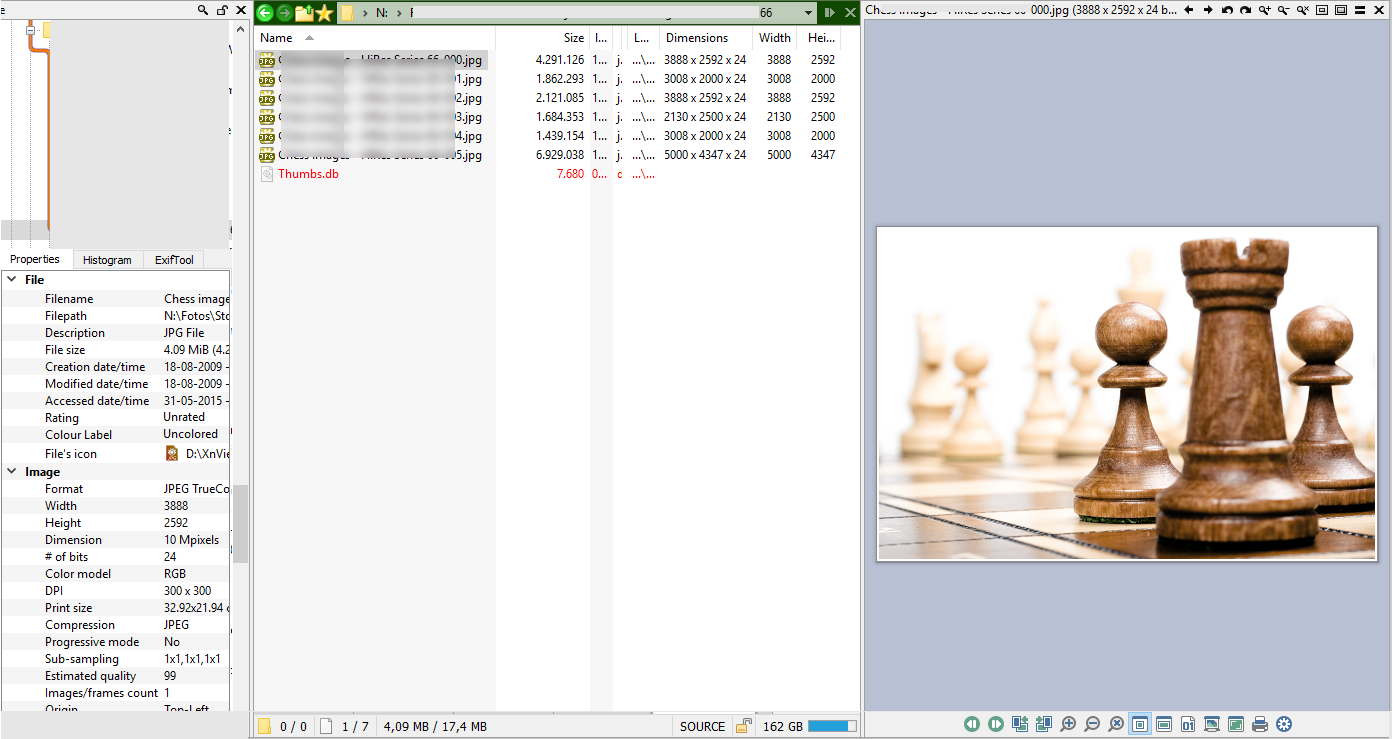
Task: Open the favorites star menu
Action: coord(324,13)
